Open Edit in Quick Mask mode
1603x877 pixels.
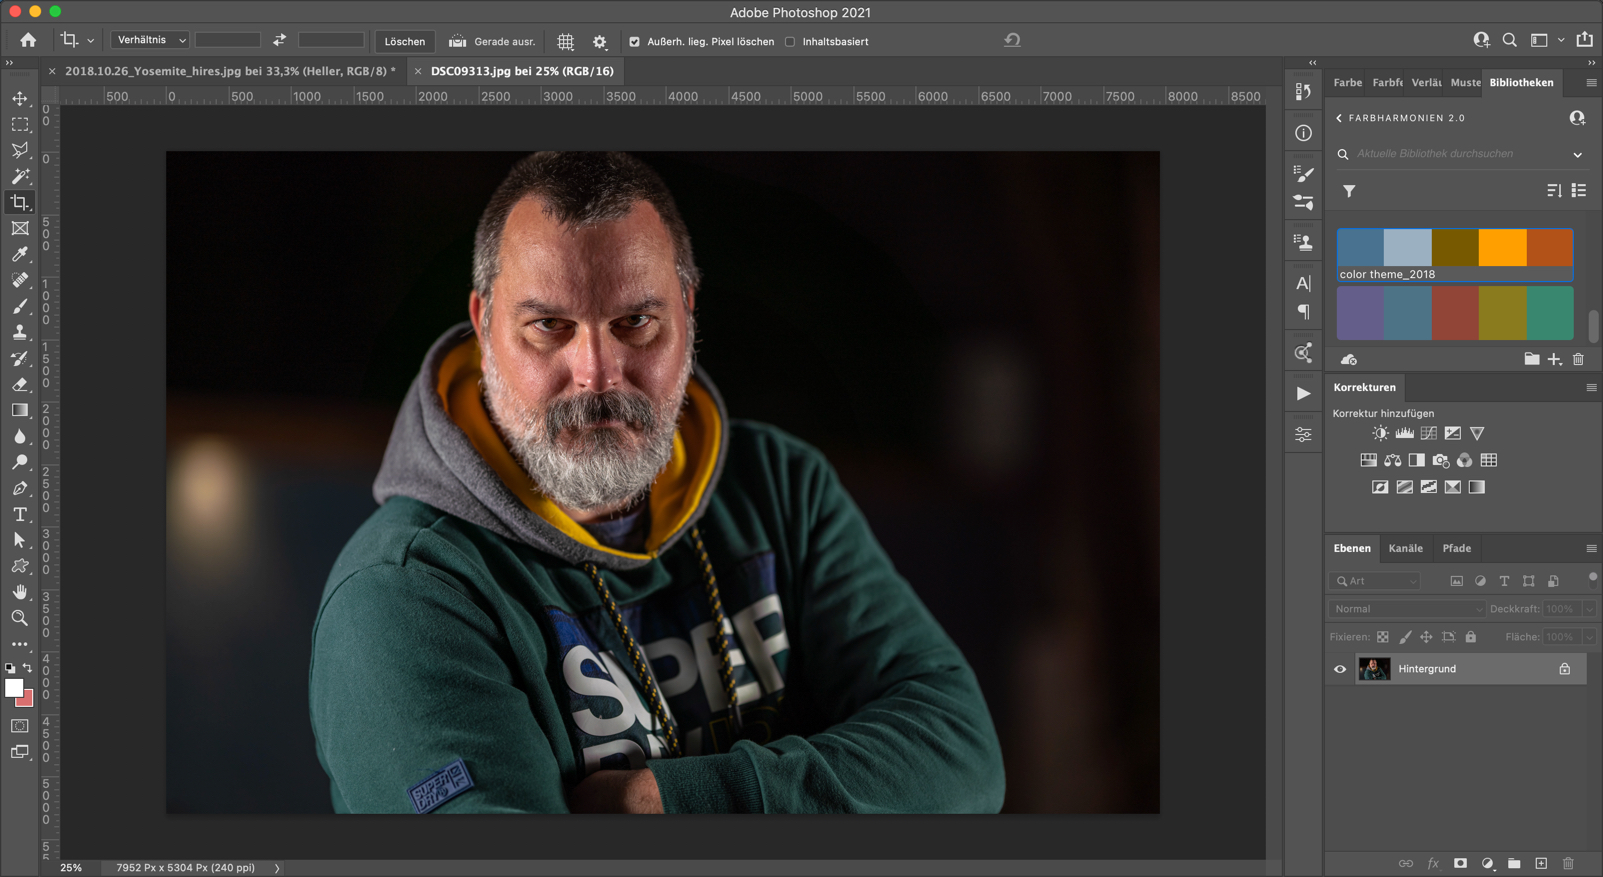click(x=20, y=726)
